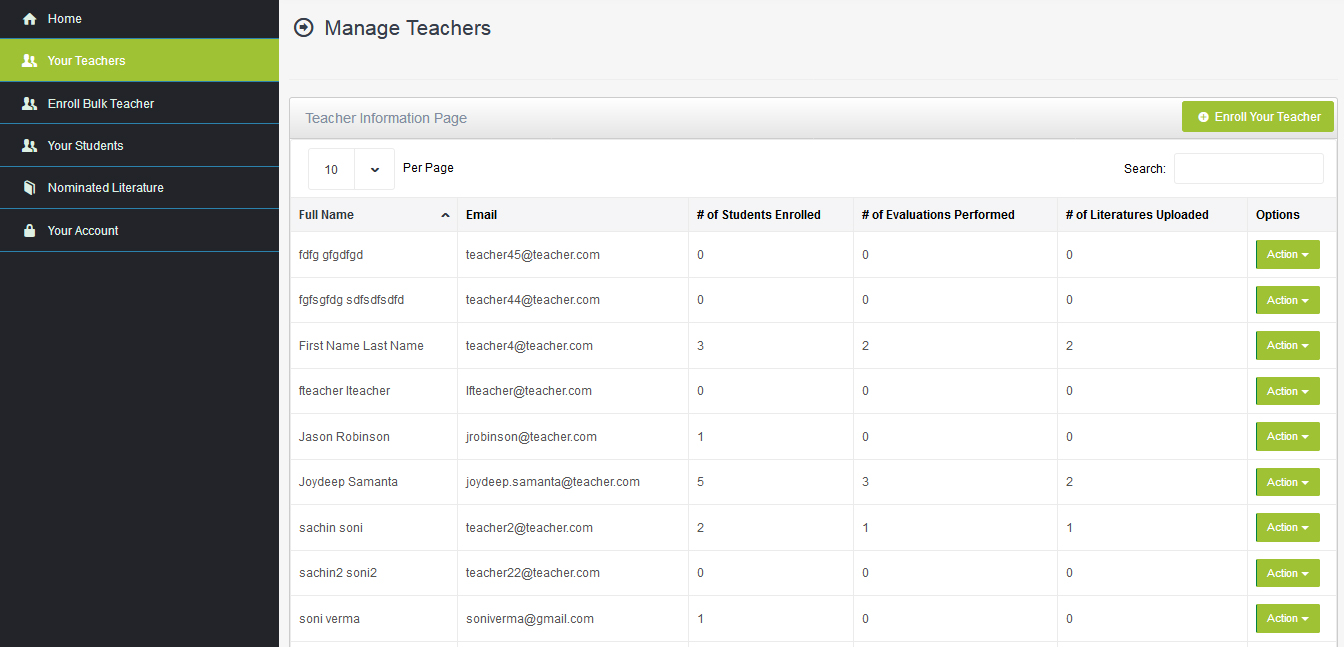Open the Home menu item
1344x647 pixels.
click(x=139, y=19)
